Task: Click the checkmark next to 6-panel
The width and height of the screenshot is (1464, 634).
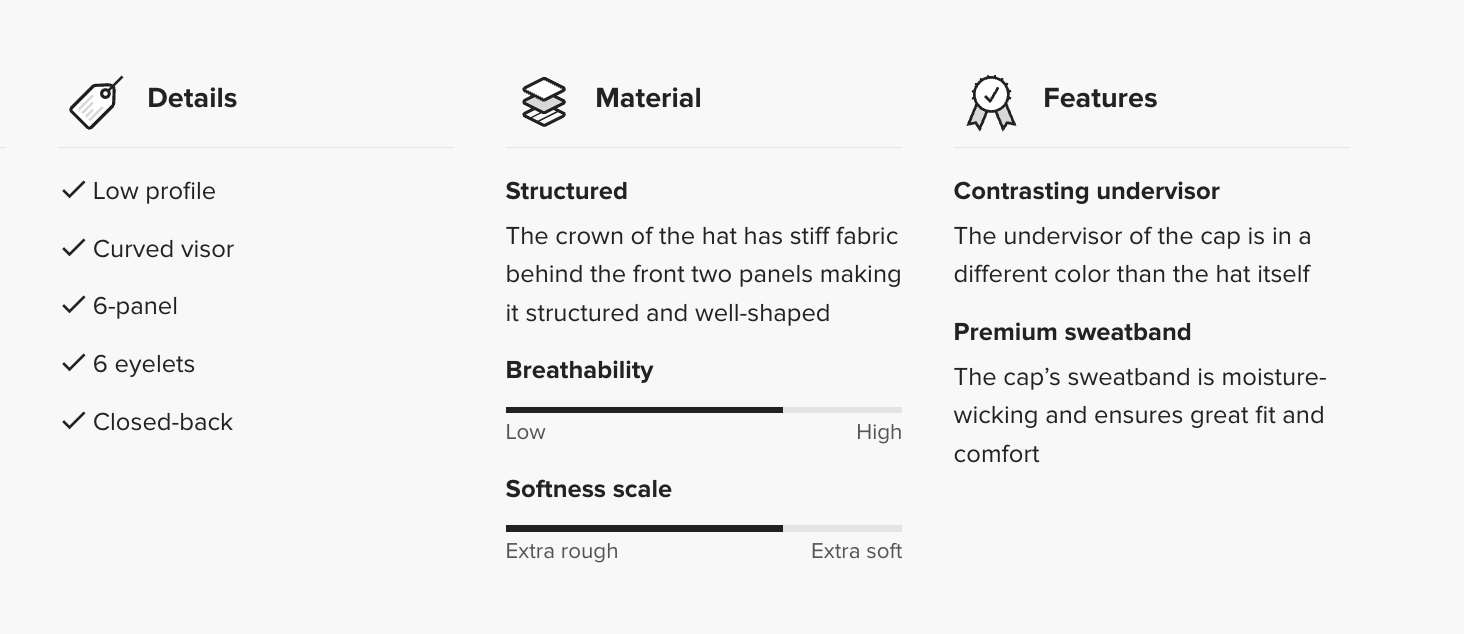Action: coord(73,305)
